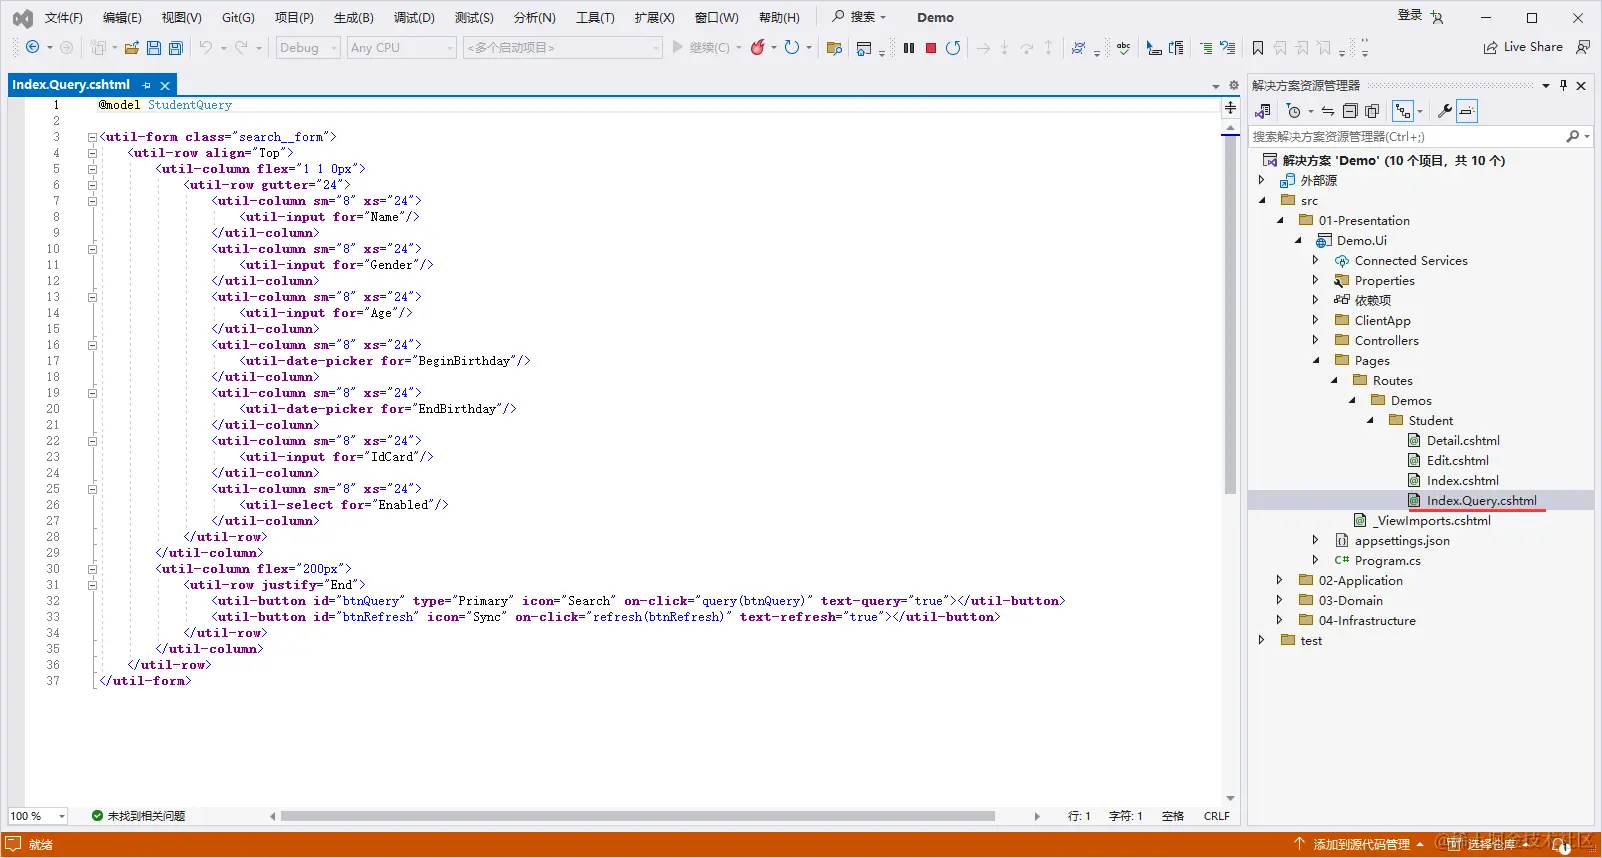
Task: Expand the 02-Application folder
Action: pos(1280,580)
